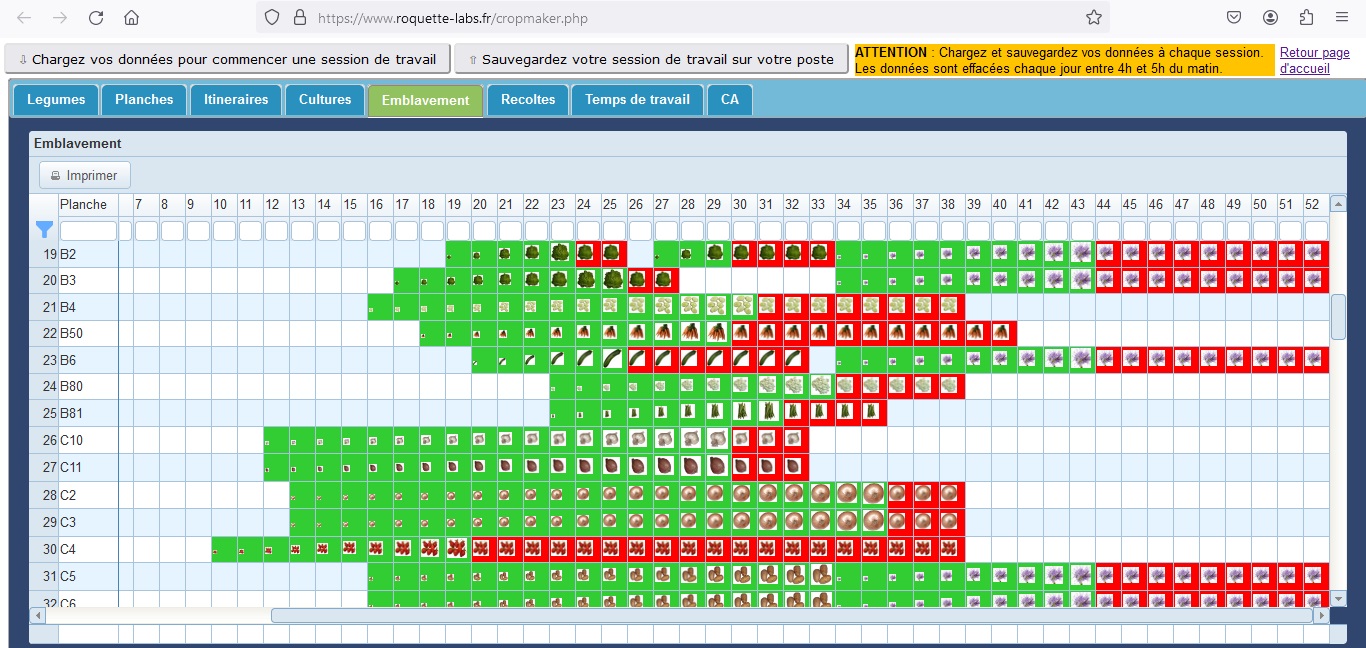Bookmark this page with star icon

(x=1094, y=18)
